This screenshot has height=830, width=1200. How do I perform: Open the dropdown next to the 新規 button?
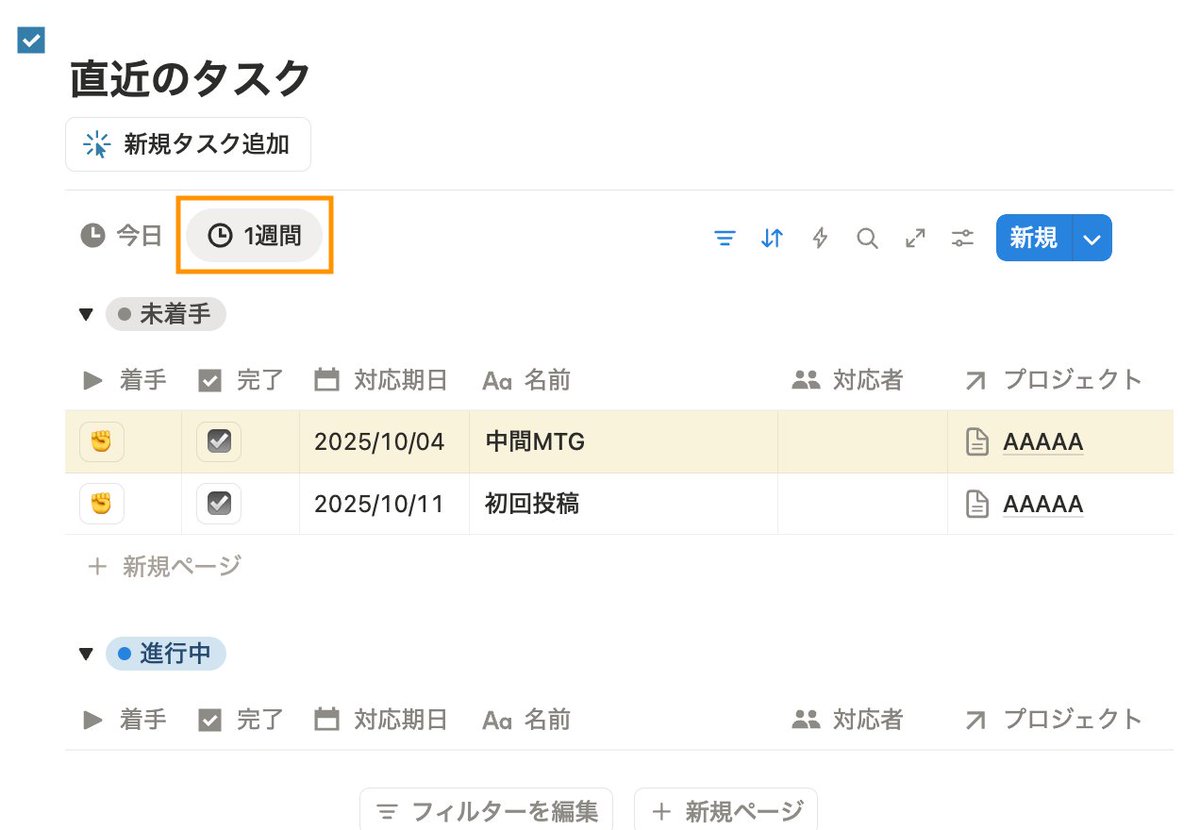[1092, 238]
